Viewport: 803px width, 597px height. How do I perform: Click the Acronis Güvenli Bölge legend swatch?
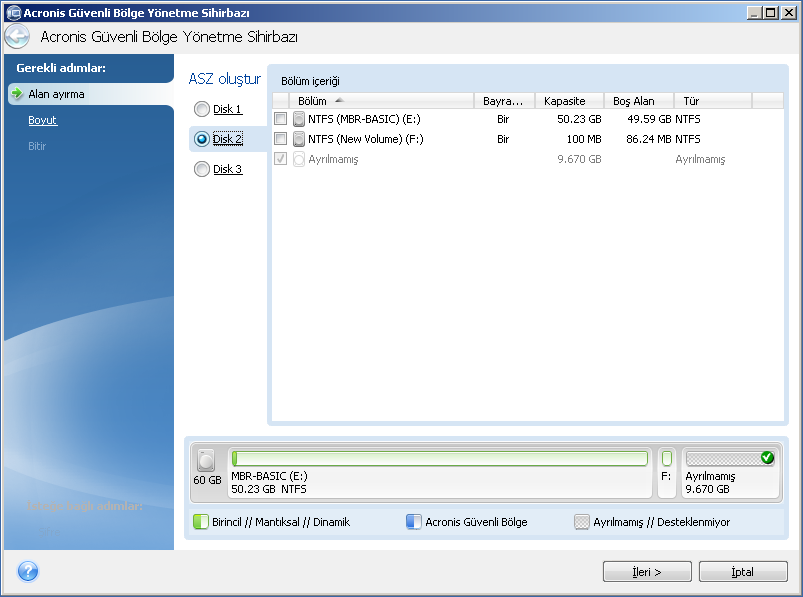point(413,522)
